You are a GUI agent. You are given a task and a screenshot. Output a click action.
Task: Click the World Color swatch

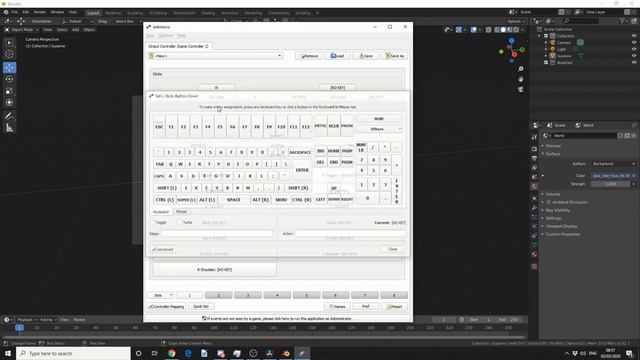[611, 176]
